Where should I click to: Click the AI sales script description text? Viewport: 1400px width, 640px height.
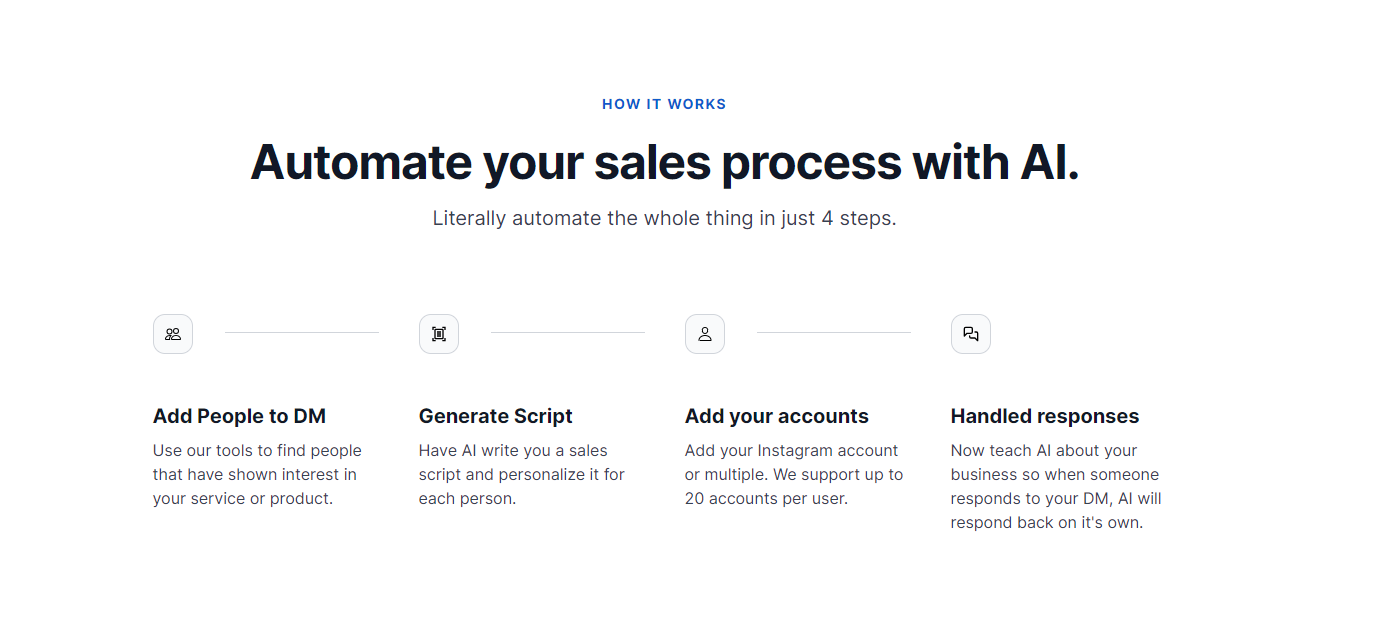pyautogui.click(x=522, y=475)
